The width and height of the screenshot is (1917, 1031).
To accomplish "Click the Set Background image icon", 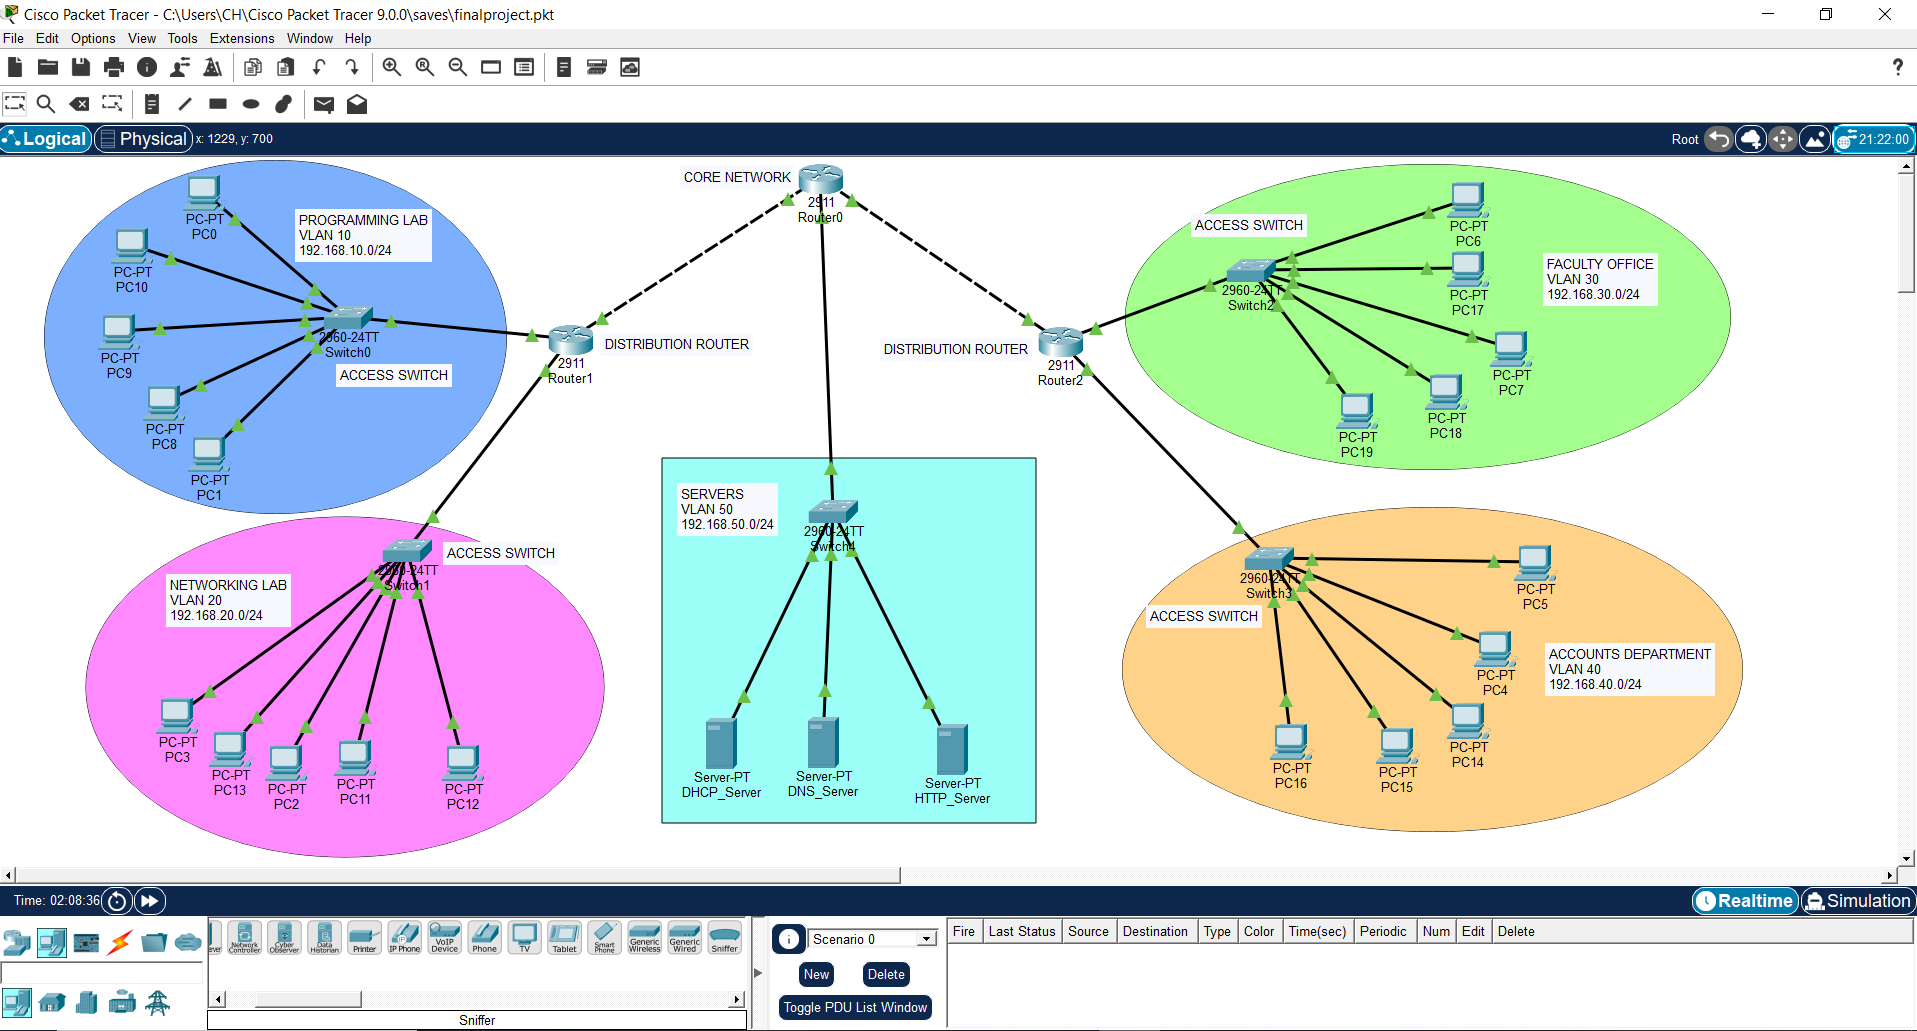I will click(x=1815, y=139).
